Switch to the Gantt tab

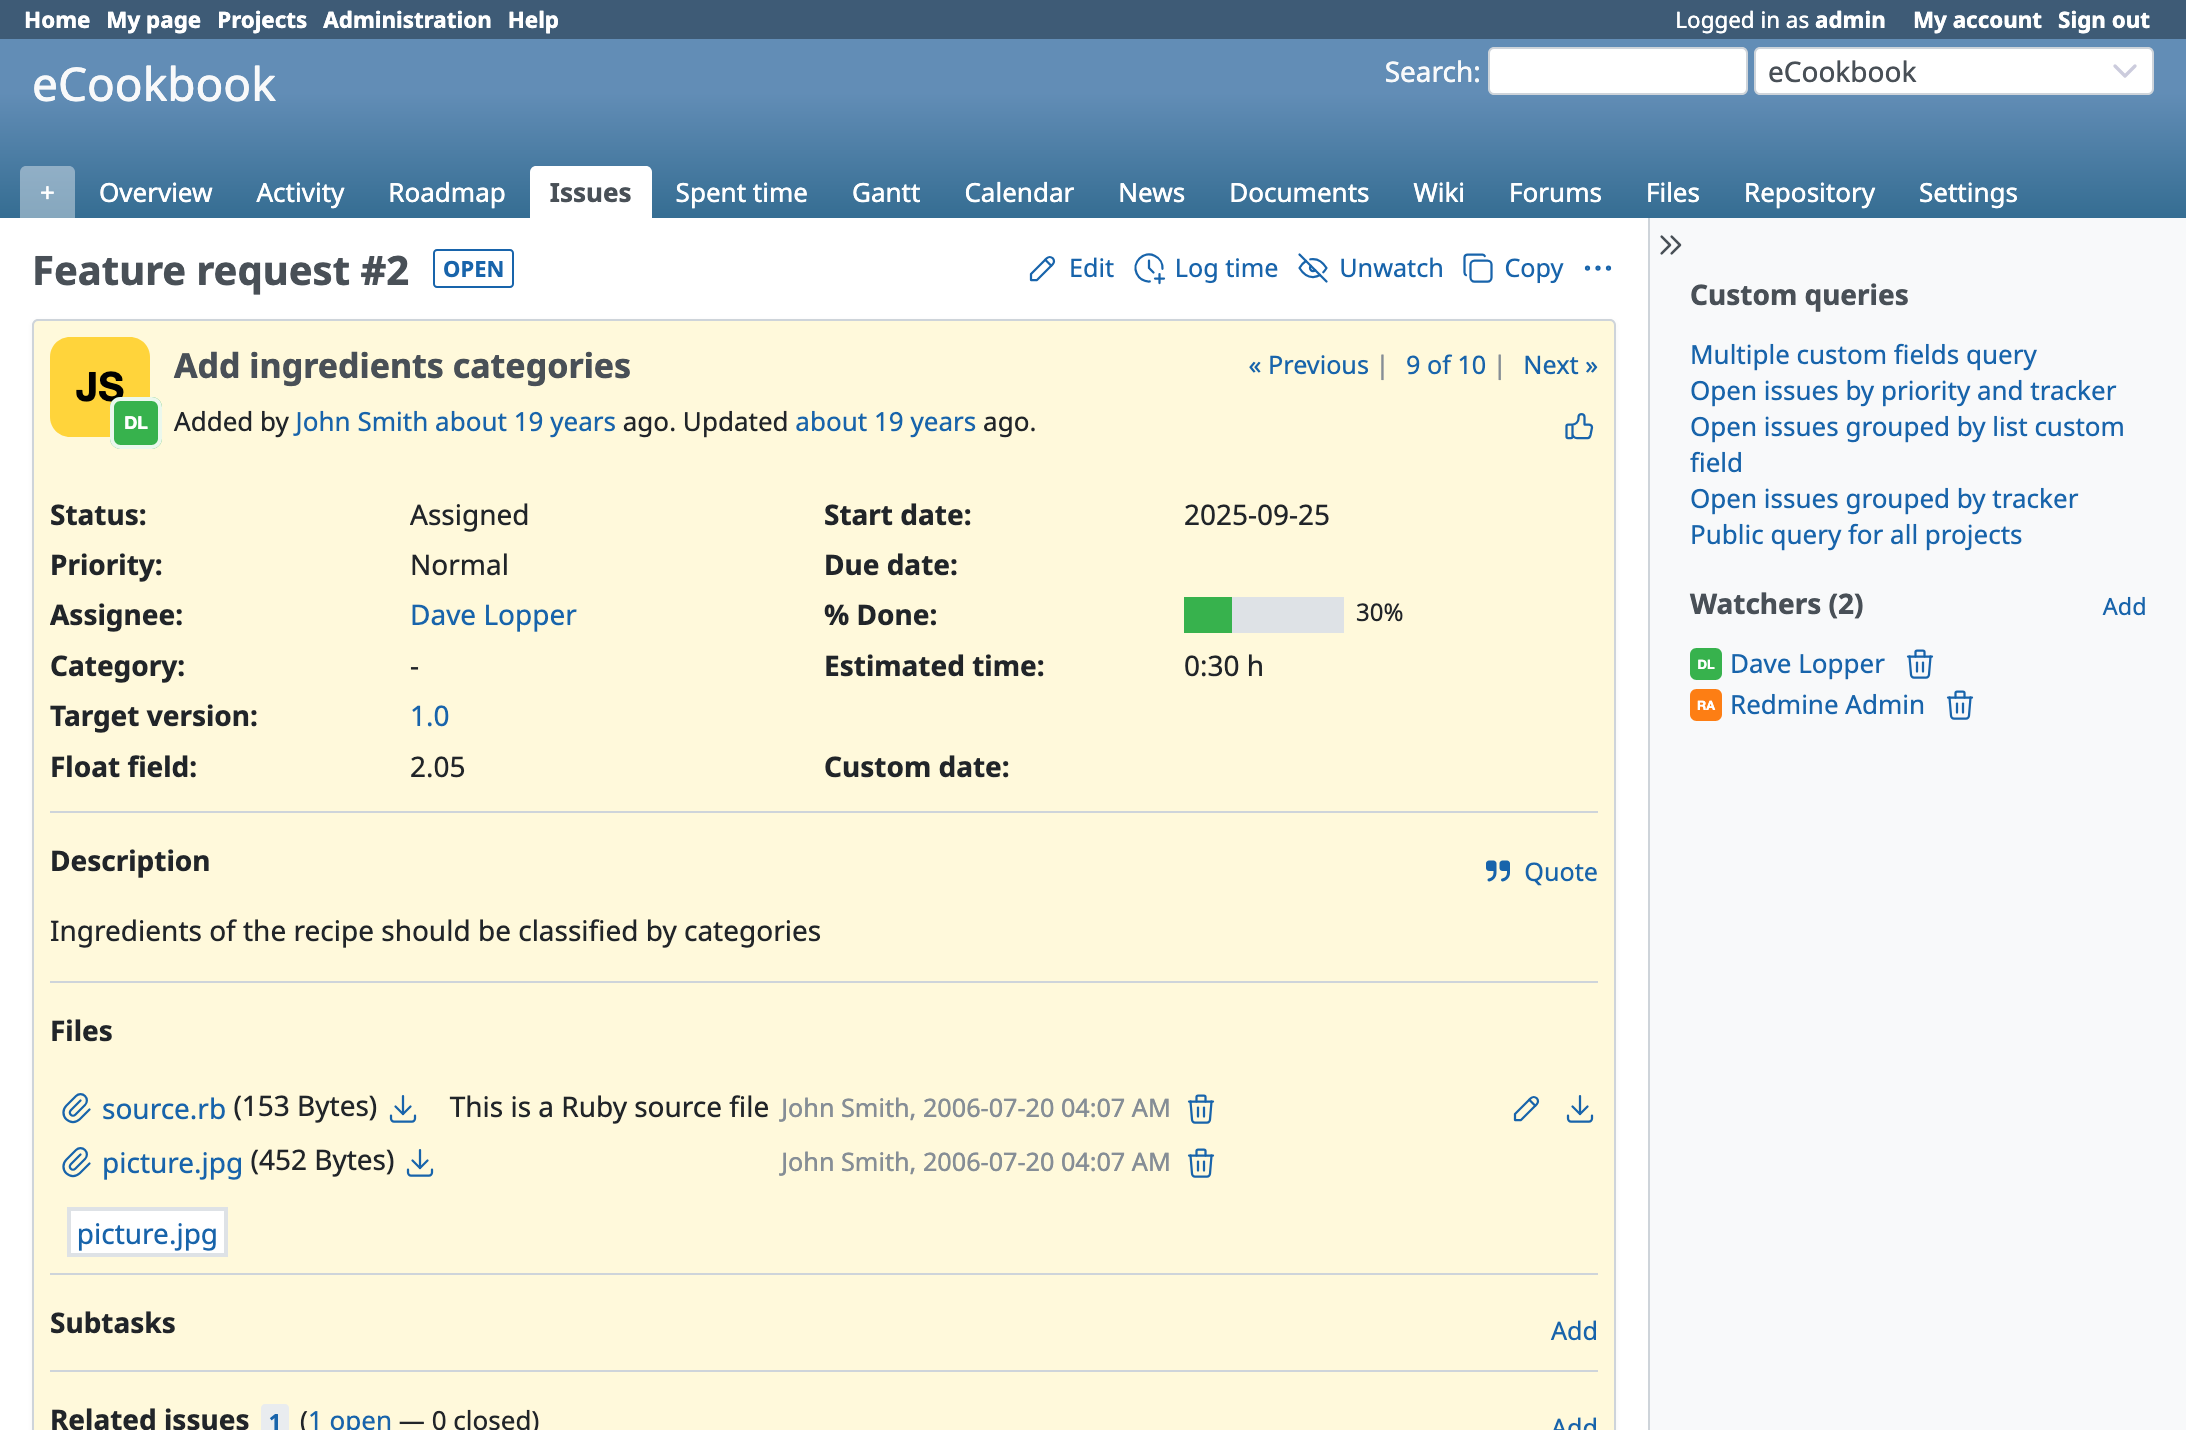(x=885, y=192)
